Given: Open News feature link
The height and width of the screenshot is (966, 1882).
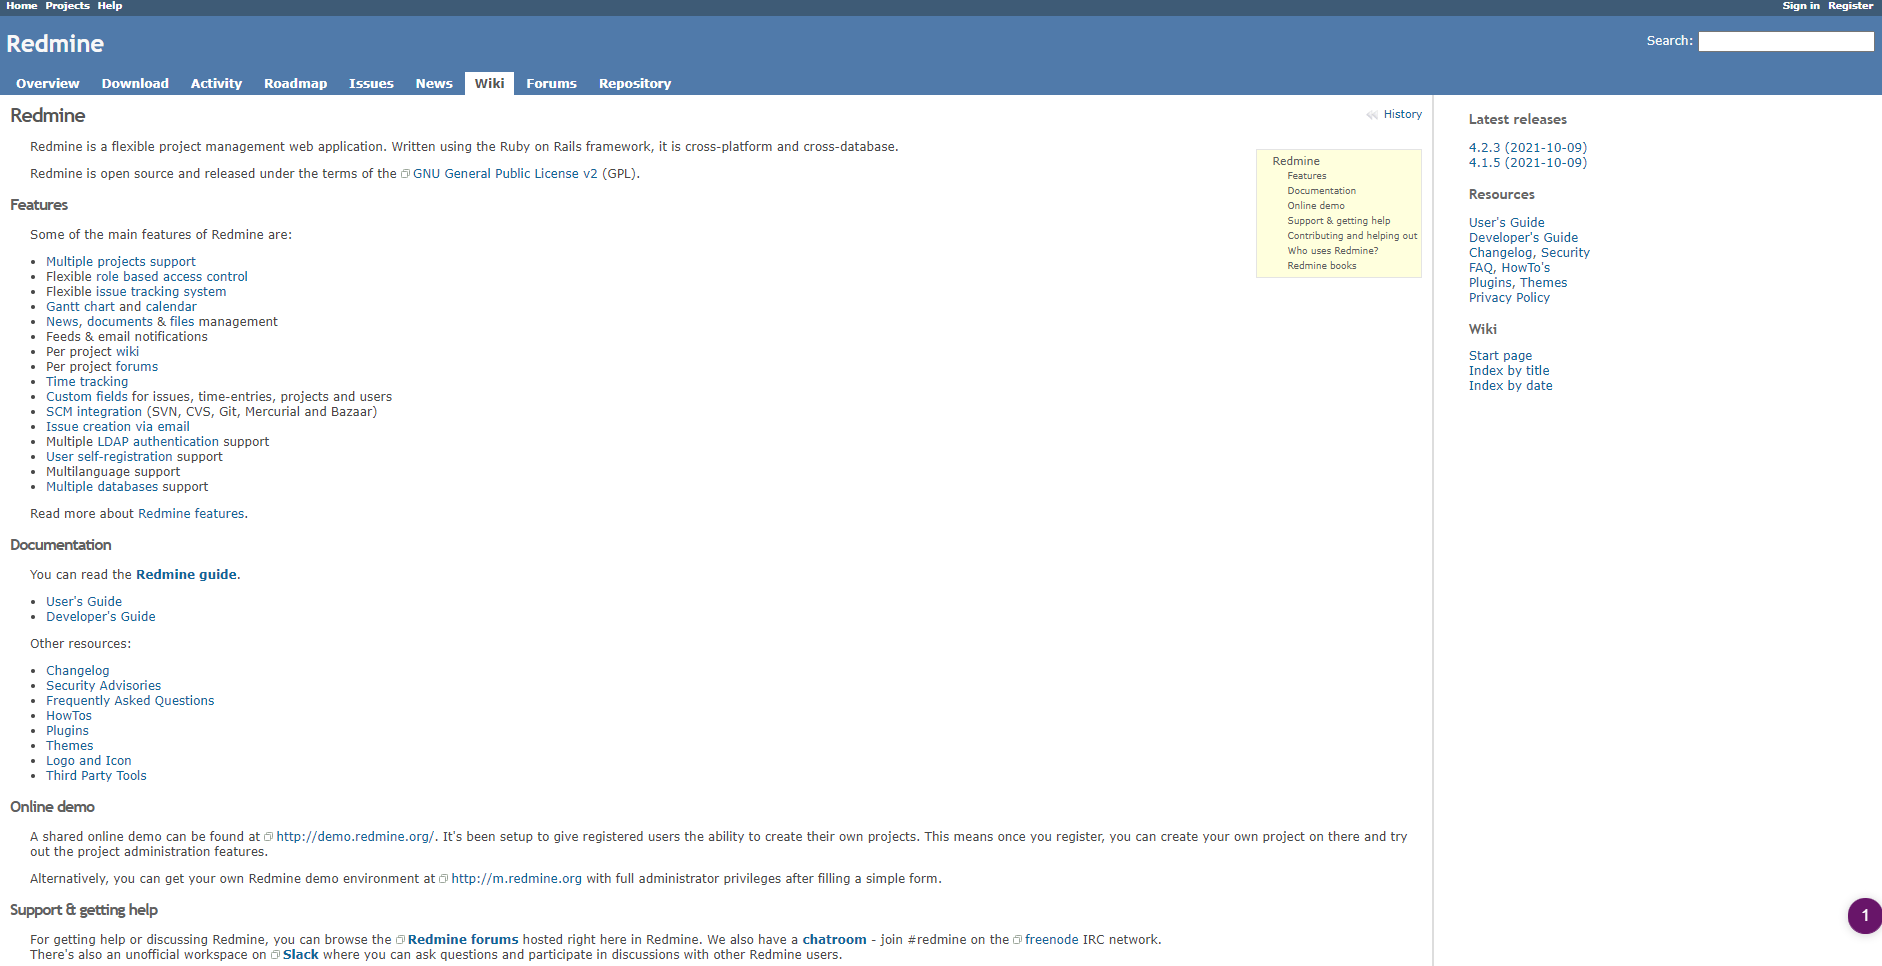Looking at the screenshot, I should (x=62, y=322).
